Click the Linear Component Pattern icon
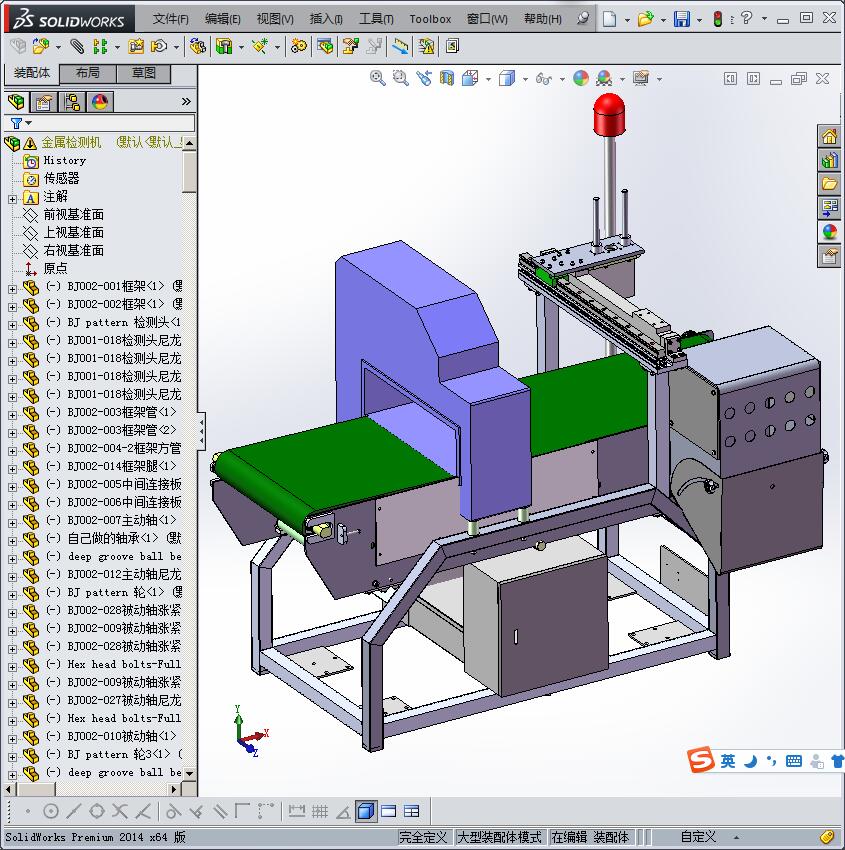845x850 pixels. point(100,47)
